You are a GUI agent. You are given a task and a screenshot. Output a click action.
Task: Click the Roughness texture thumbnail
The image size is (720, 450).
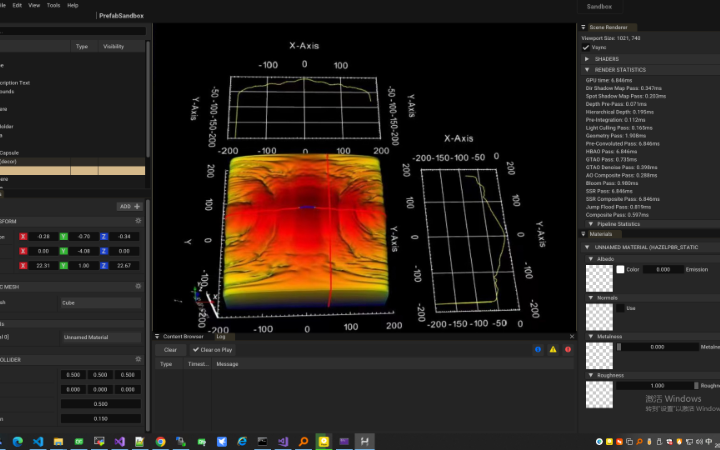click(x=599, y=394)
